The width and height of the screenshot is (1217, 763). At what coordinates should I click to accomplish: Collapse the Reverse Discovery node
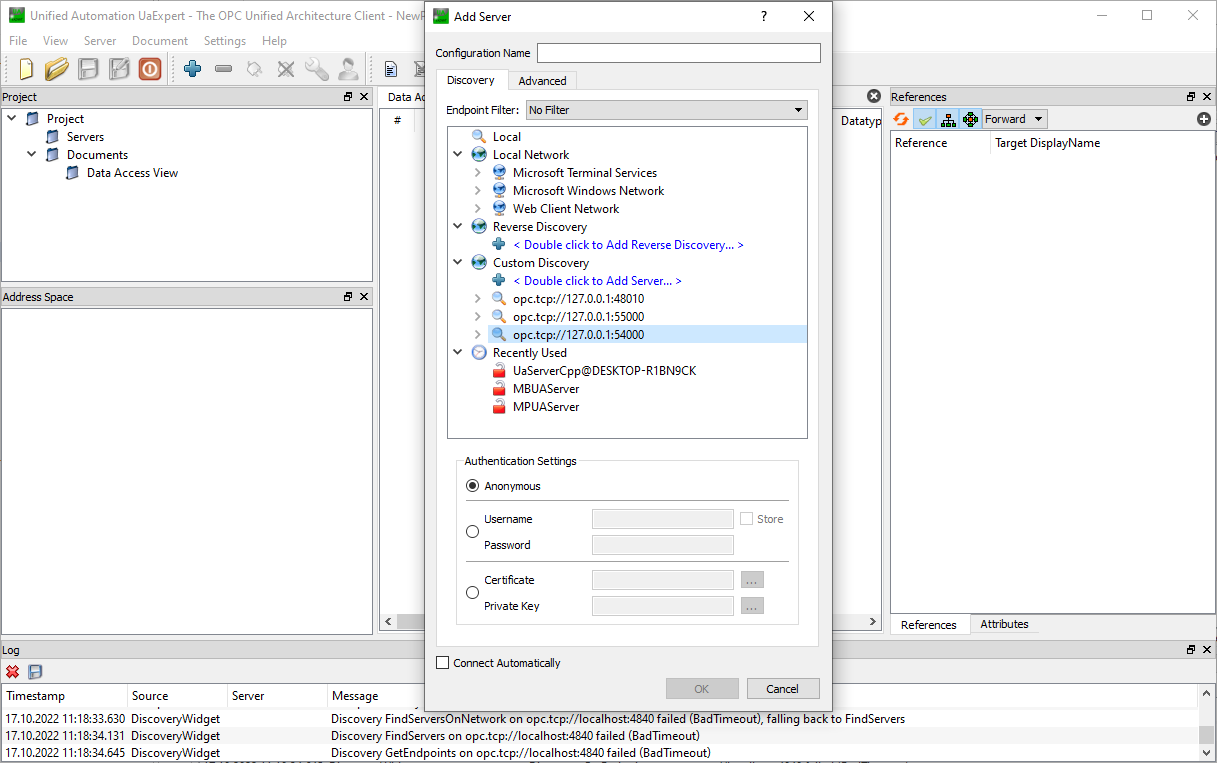coord(458,227)
